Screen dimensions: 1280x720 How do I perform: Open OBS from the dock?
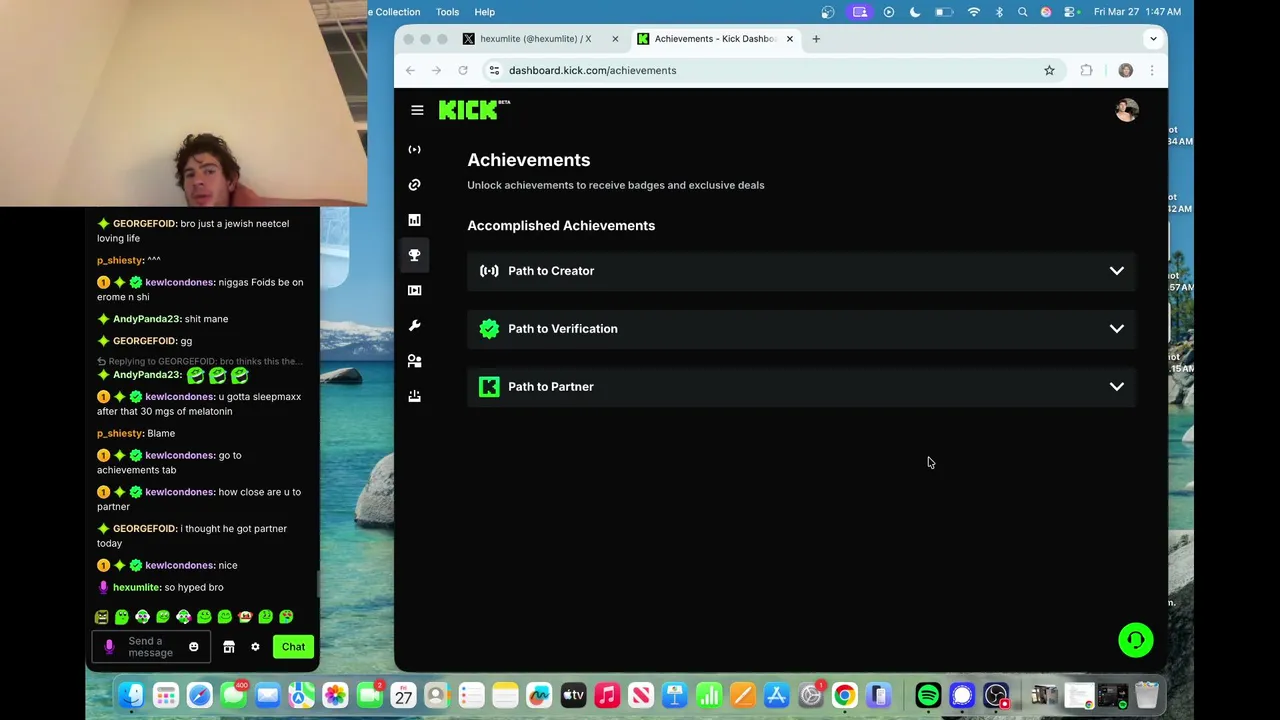coord(996,695)
